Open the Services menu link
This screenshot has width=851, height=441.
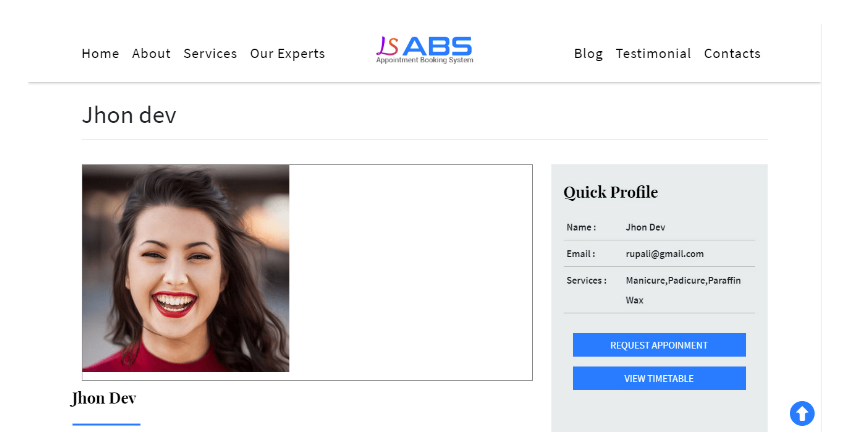pyautogui.click(x=210, y=54)
